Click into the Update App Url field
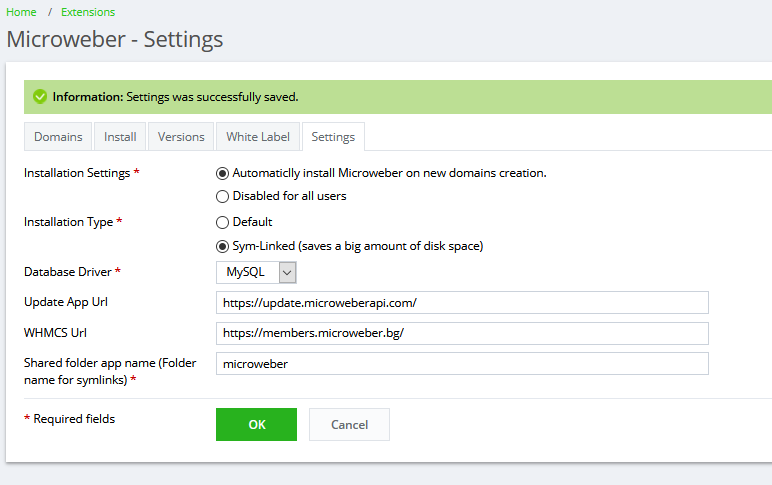 click(x=462, y=302)
